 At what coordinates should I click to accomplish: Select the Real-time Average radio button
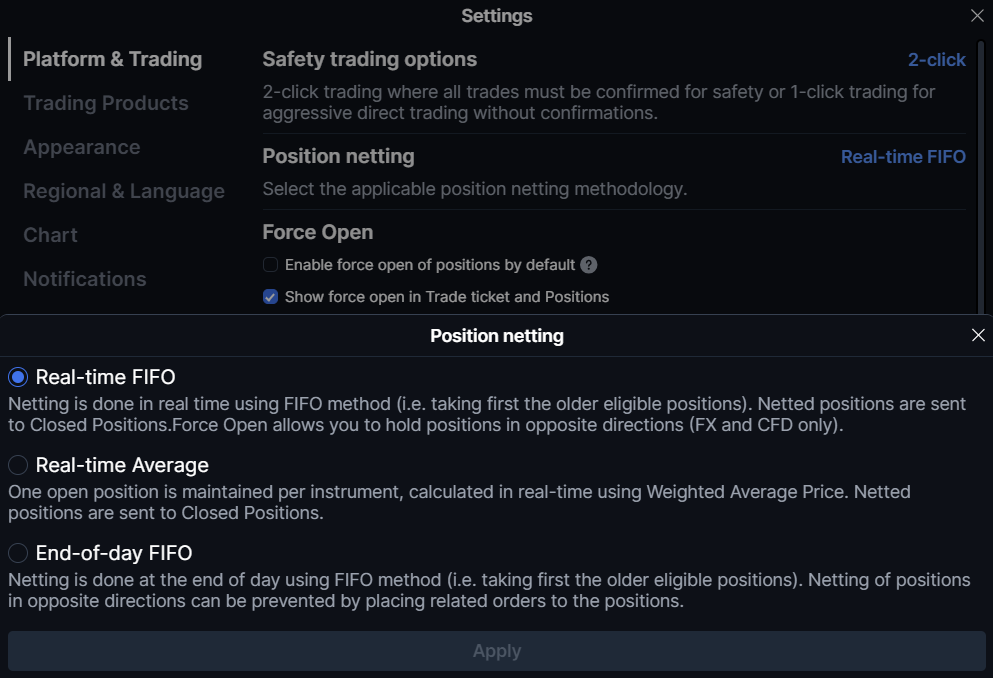(18, 465)
